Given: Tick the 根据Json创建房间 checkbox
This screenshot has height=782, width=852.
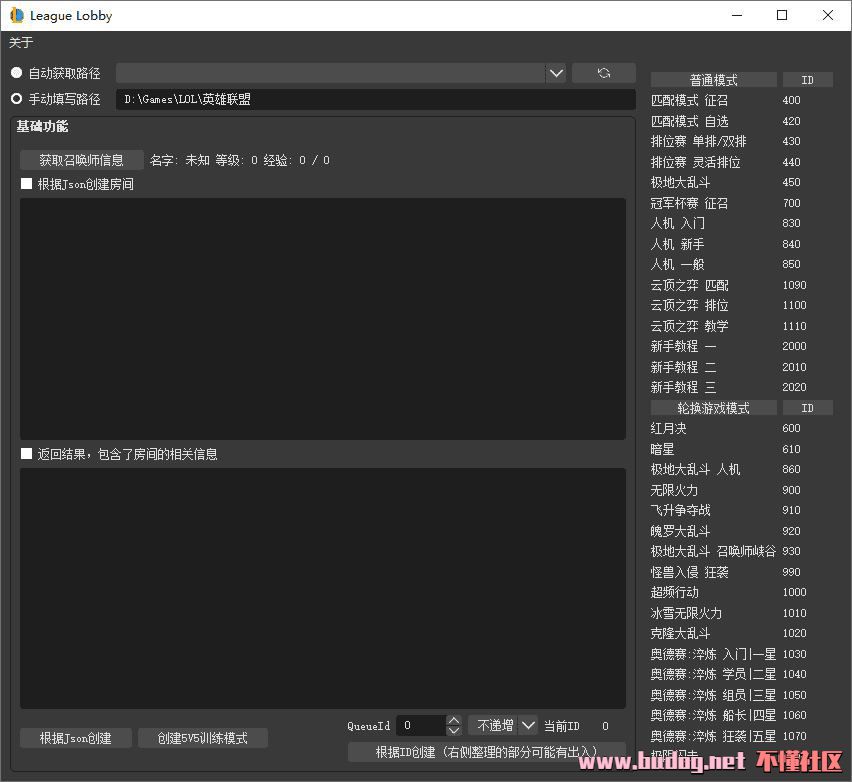Looking at the screenshot, I should (26, 184).
